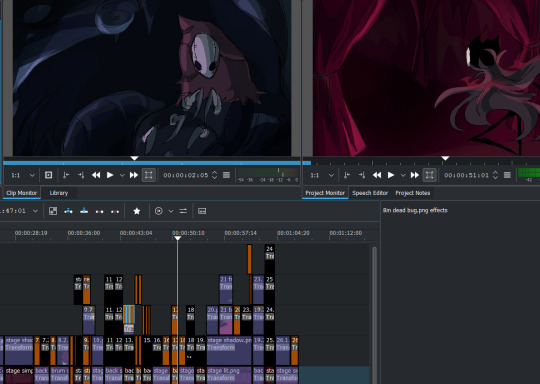Select the '9.7' clip on third track
This screenshot has width=540, height=384.
(89, 320)
